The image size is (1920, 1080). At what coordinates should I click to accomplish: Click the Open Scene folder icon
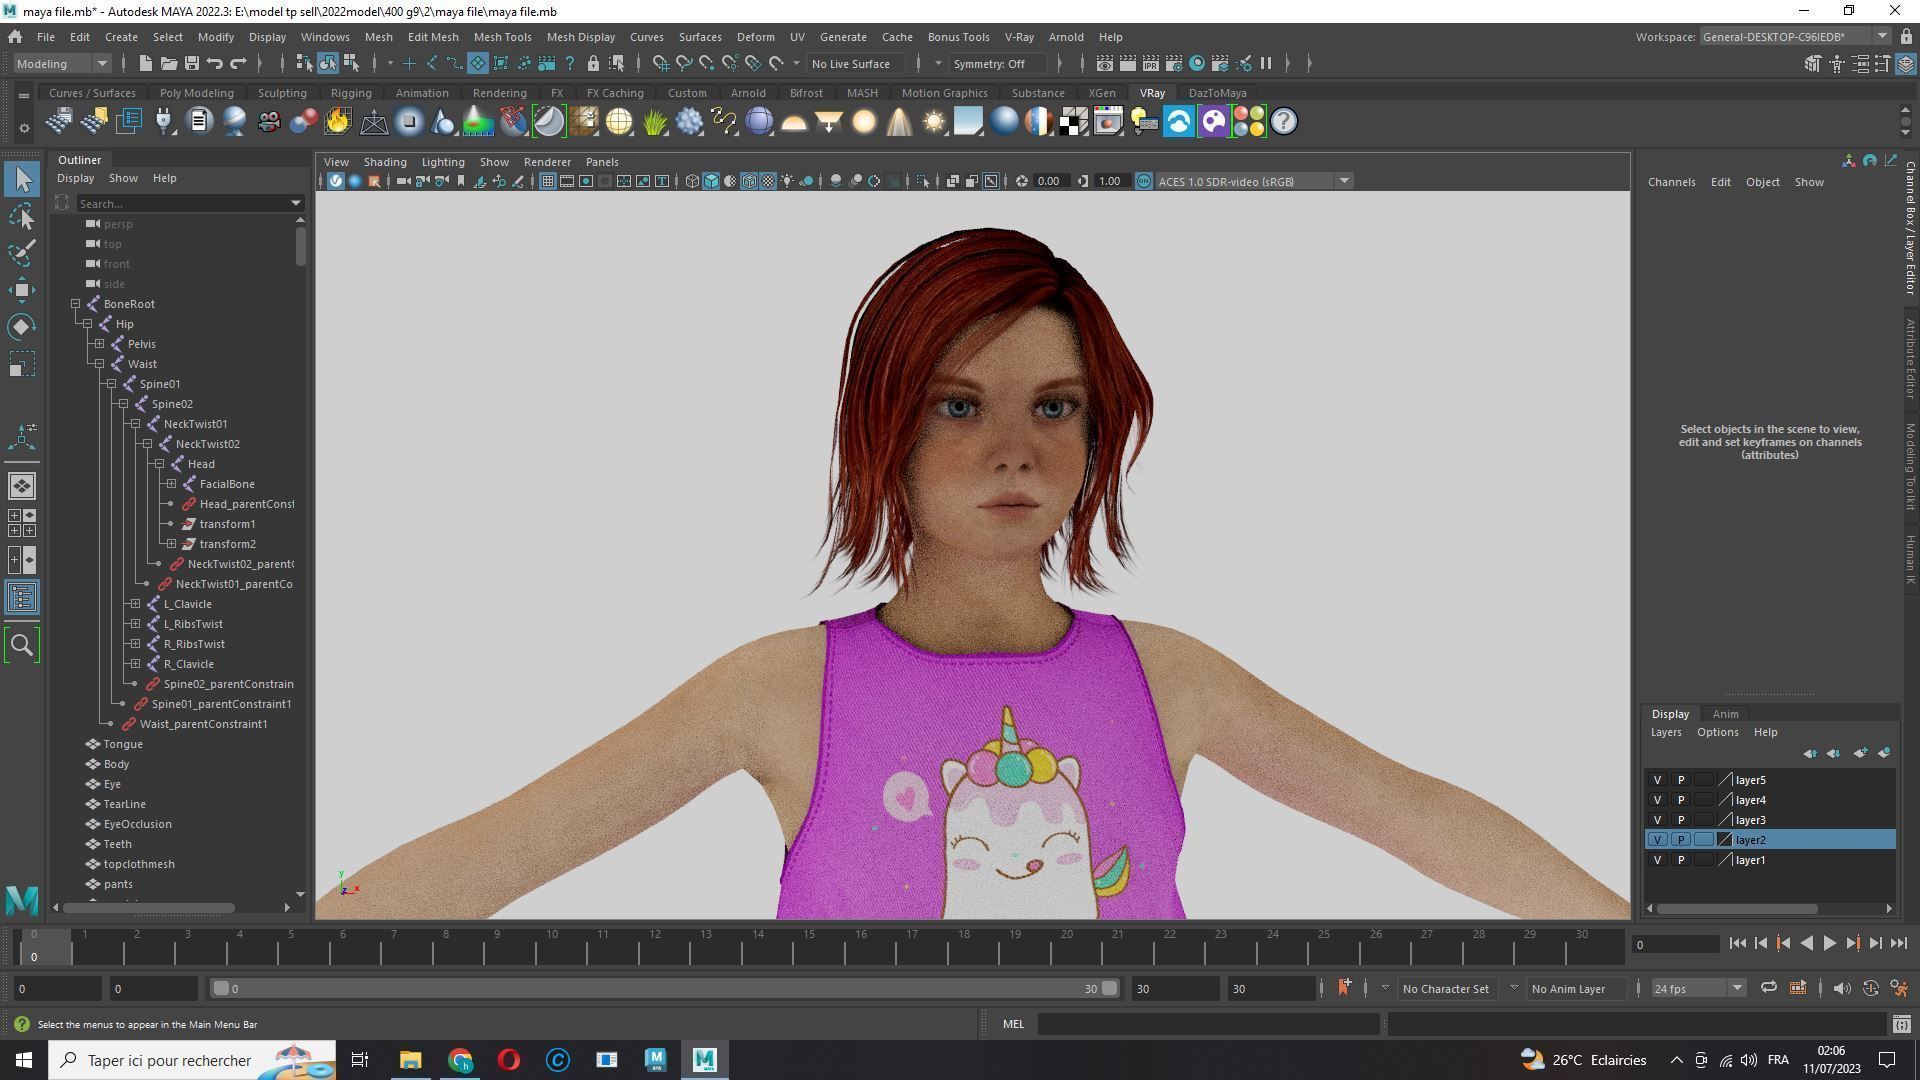click(x=168, y=63)
